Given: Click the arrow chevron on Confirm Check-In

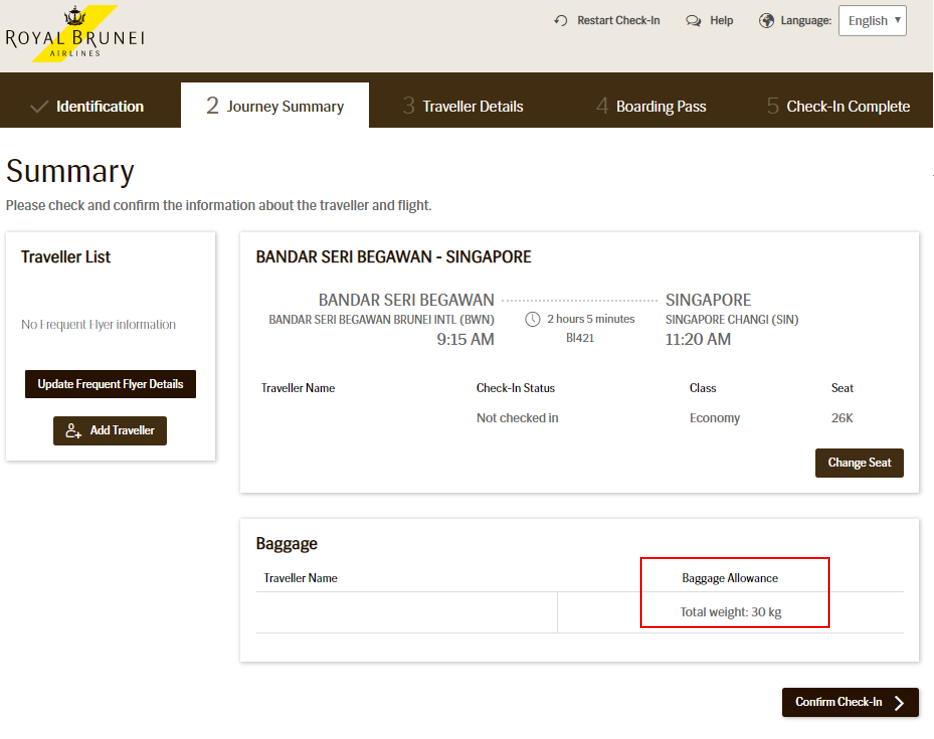Looking at the screenshot, I should click(900, 703).
